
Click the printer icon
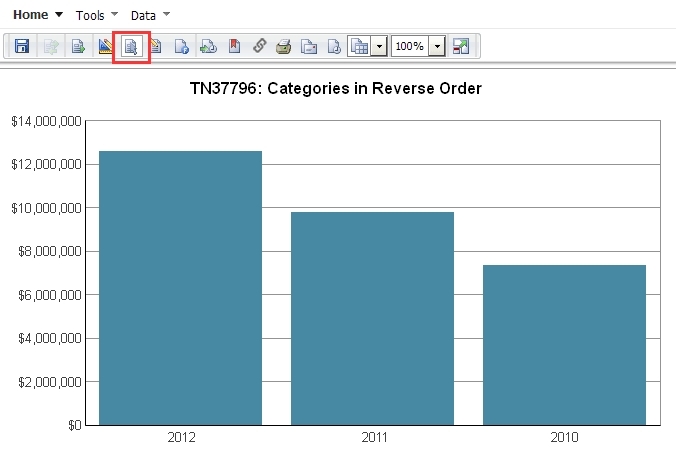click(x=284, y=46)
